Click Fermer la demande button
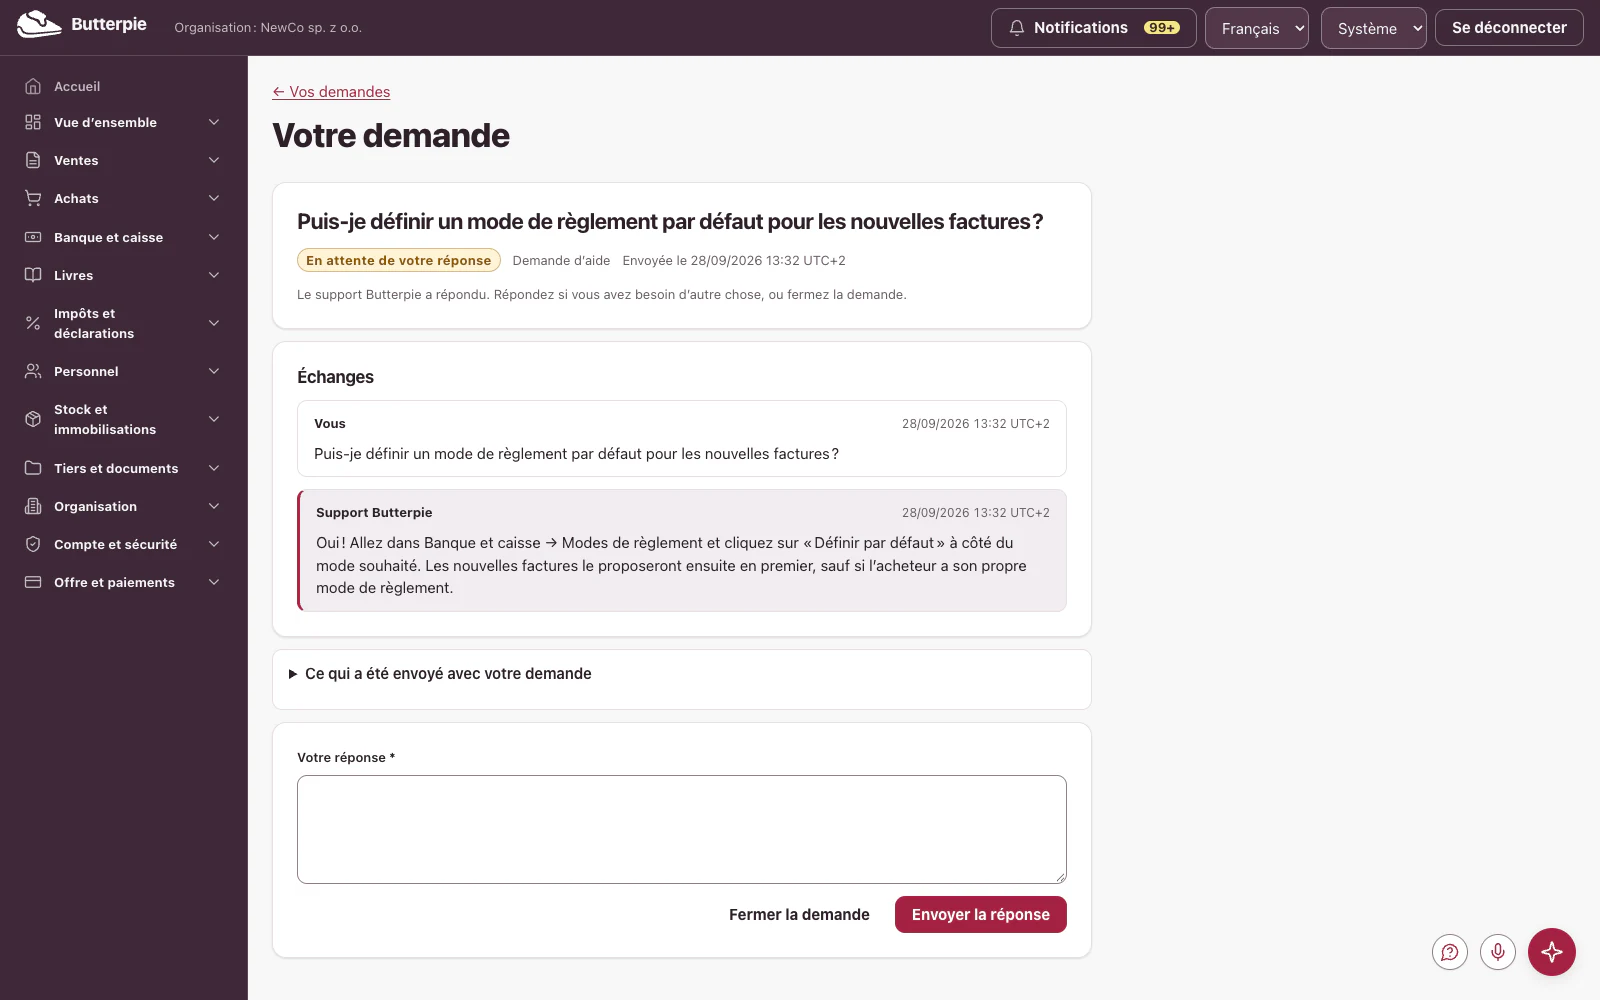 pyautogui.click(x=799, y=915)
